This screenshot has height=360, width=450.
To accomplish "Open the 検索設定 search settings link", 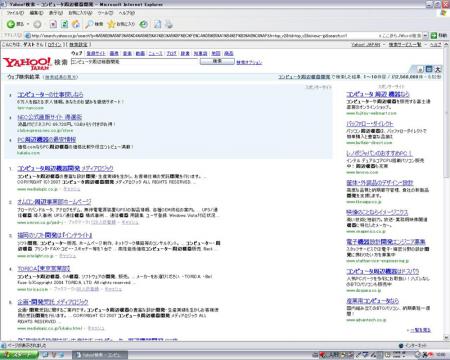I will click(x=78, y=45).
